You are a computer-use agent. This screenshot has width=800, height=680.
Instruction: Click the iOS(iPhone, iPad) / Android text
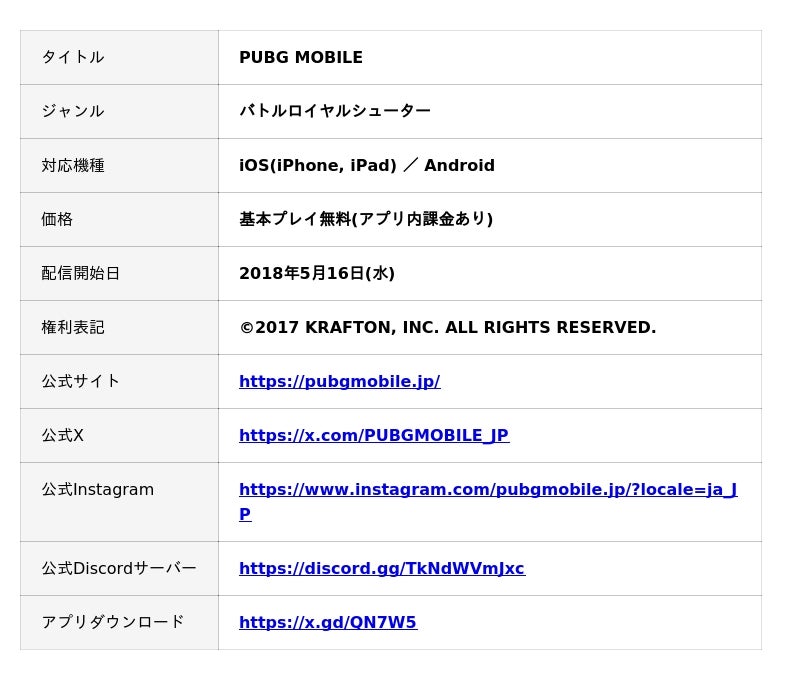(x=366, y=165)
